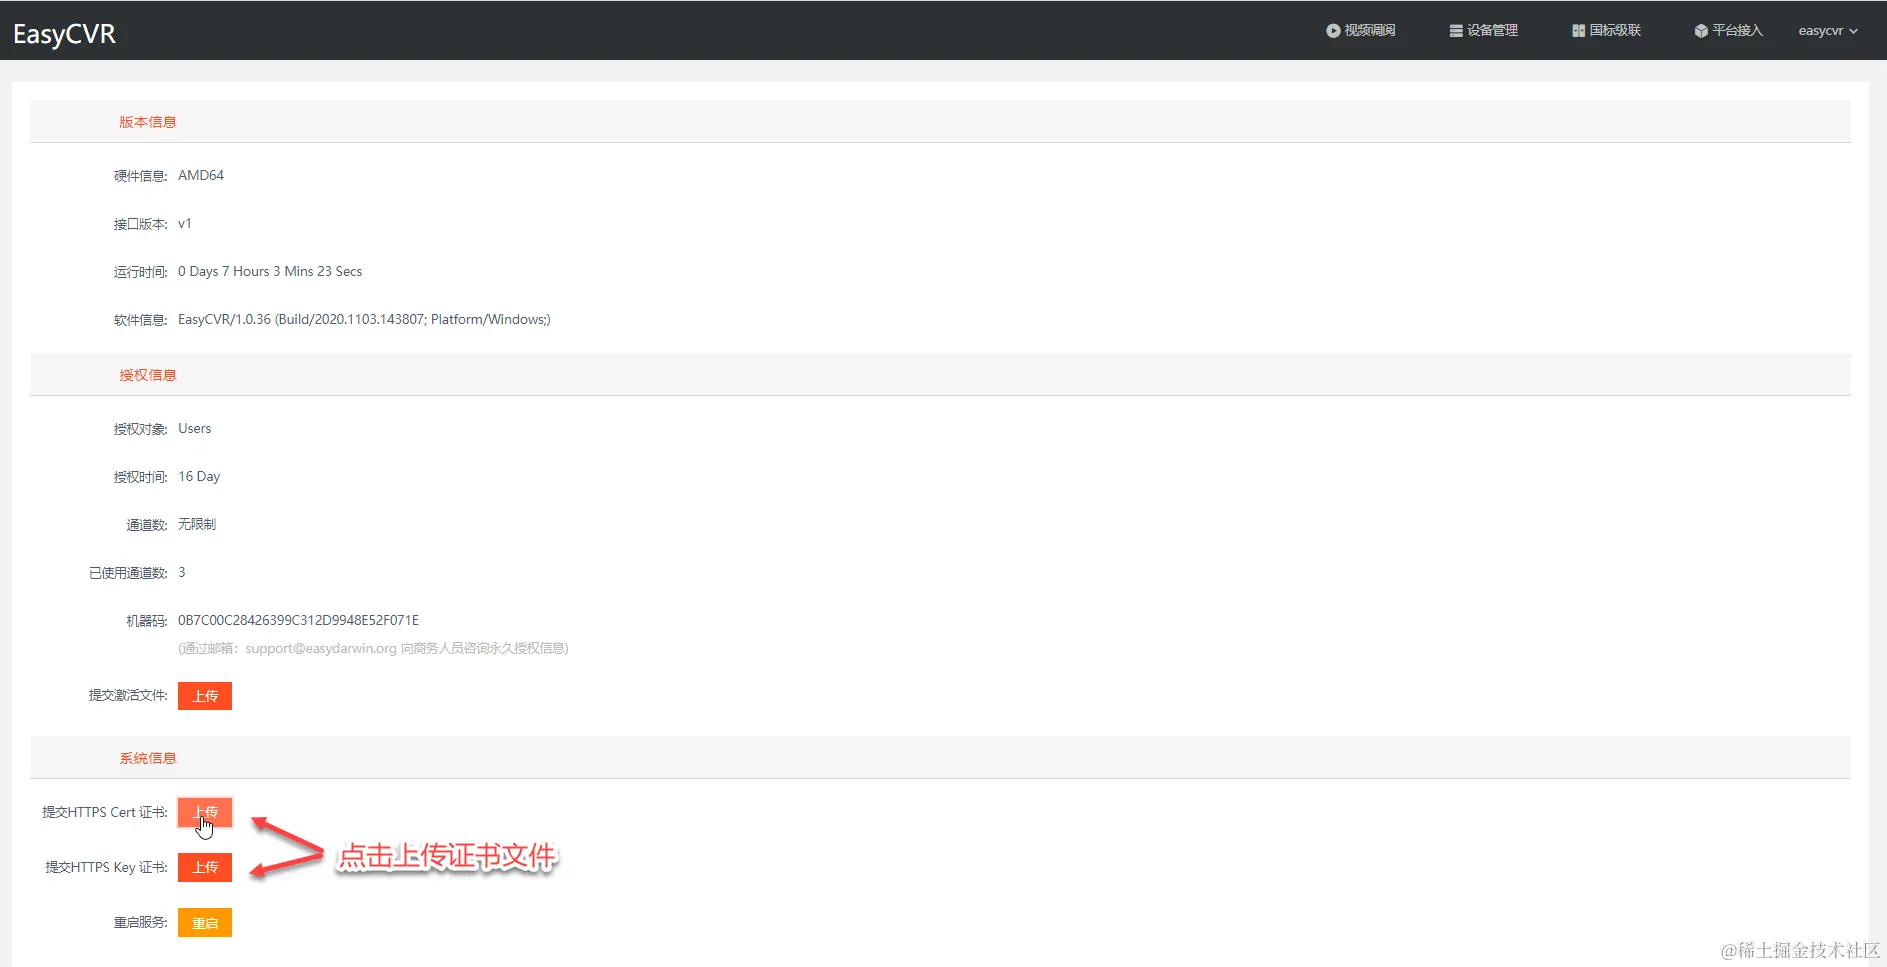
Task: Click the video preview play icon
Action: coord(1333,31)
